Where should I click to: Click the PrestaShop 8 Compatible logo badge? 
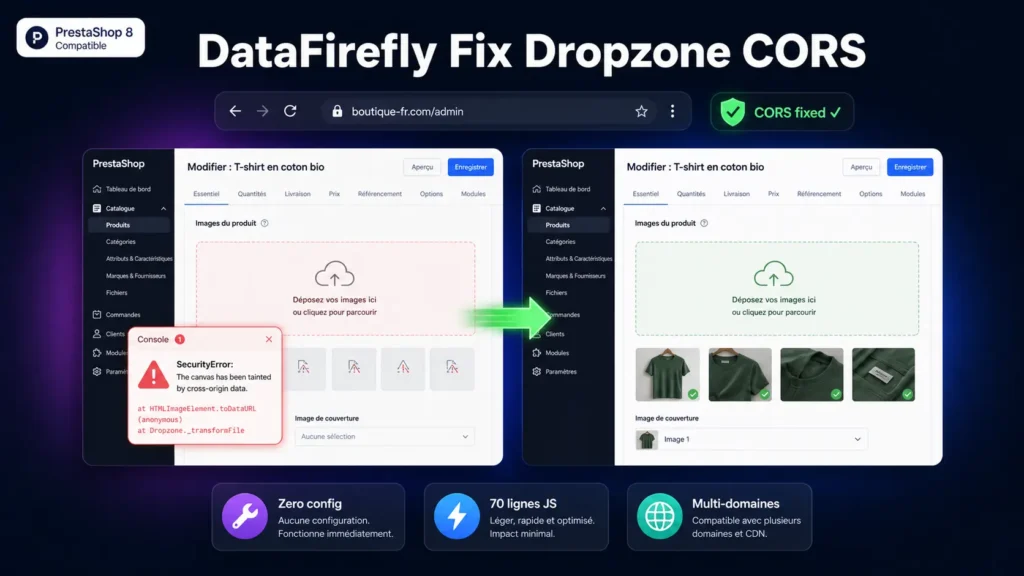(81, 38)
